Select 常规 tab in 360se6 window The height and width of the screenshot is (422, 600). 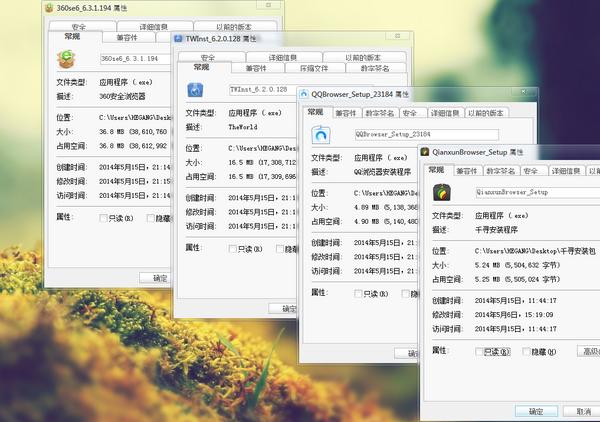click(x=75, y=37)
